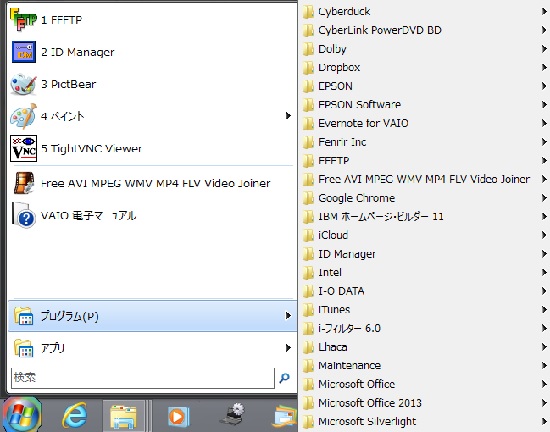Open the Microsoft Silverlight entry

tap(424, 421)
